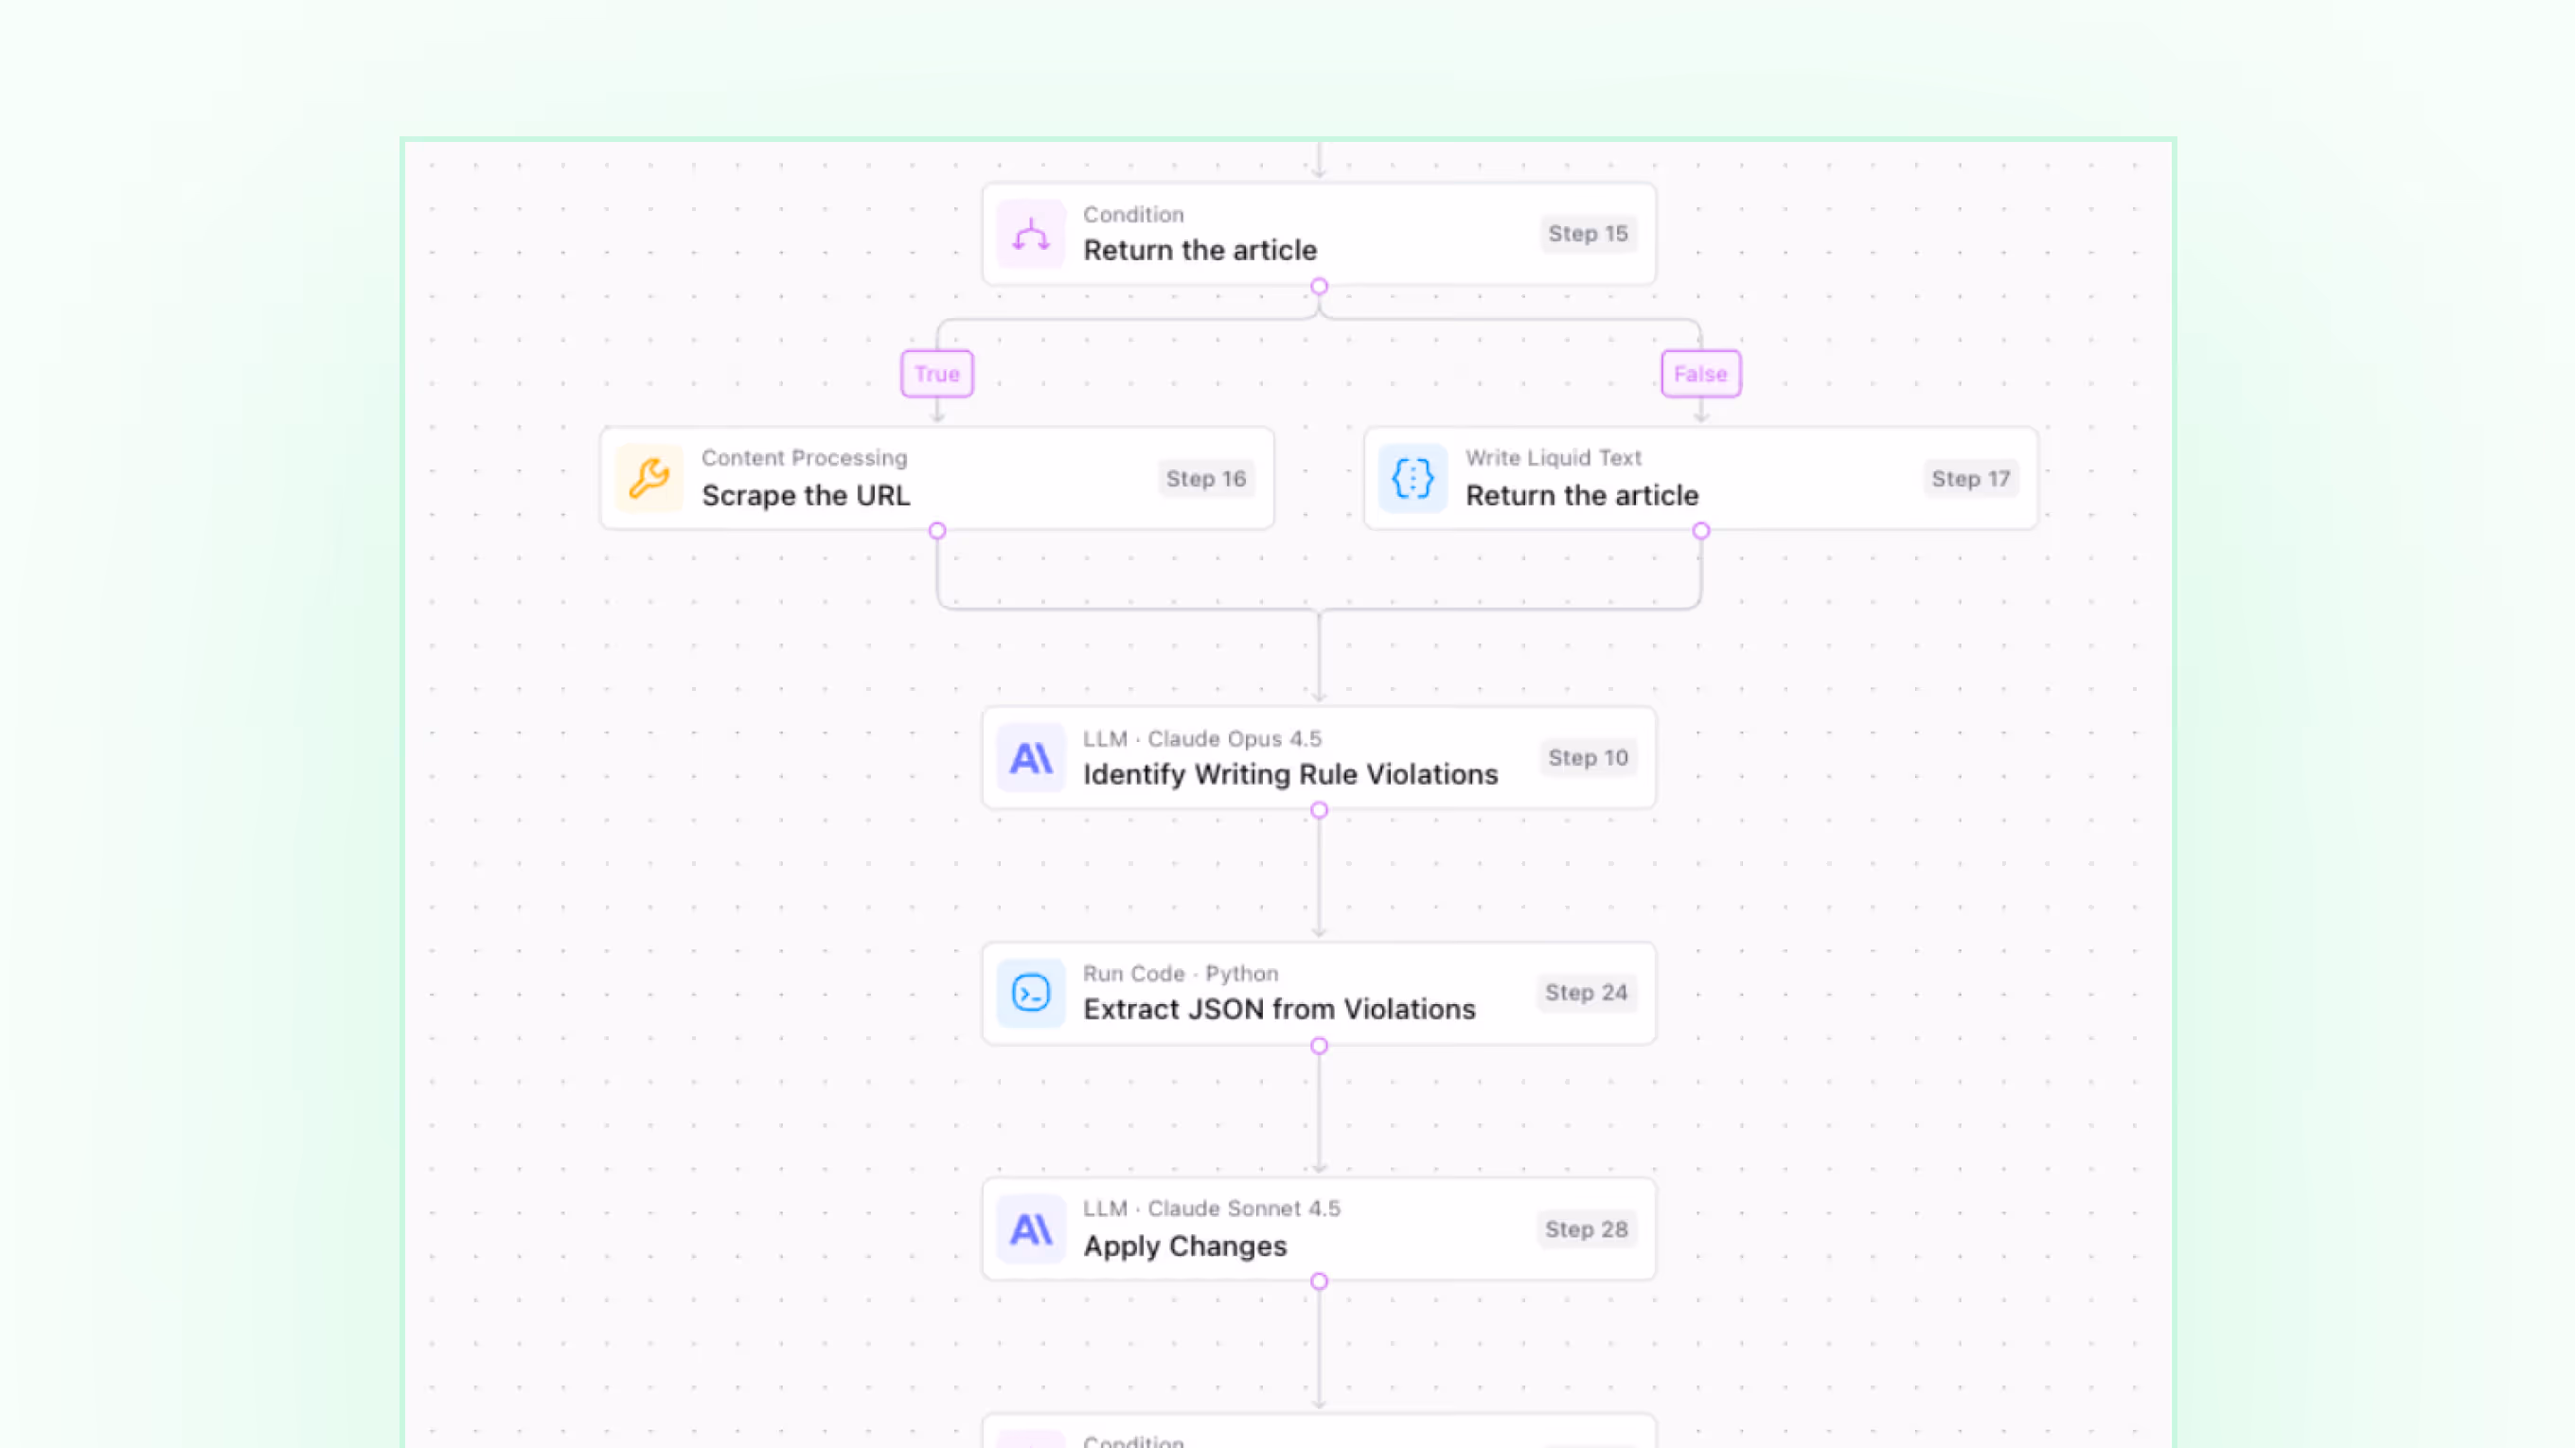This screenshot has width=2576, height=1448.
Task: Click output connector below Return the article condition
Action: 1319,287
